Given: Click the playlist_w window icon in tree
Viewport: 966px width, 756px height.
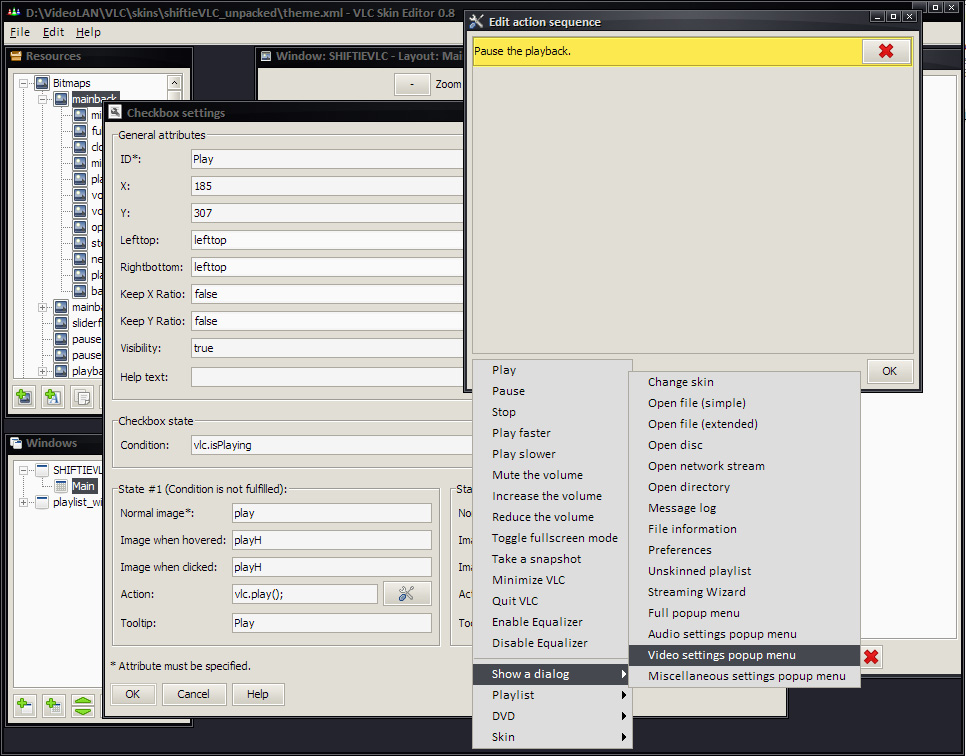Looking at the screenshot, I should click(x=42, y=502).
